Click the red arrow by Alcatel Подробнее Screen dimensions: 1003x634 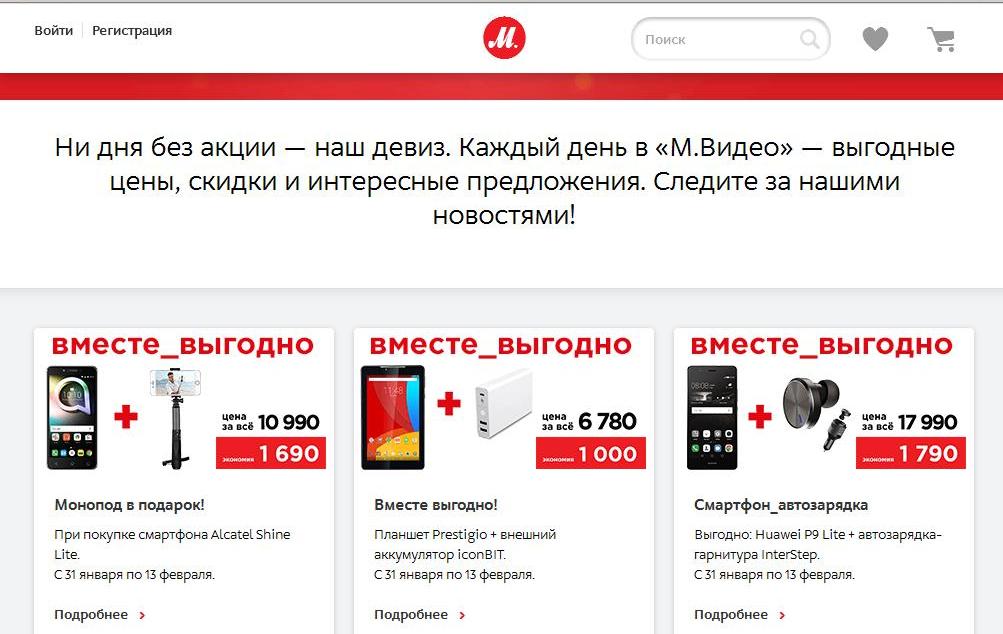(142, 615)
